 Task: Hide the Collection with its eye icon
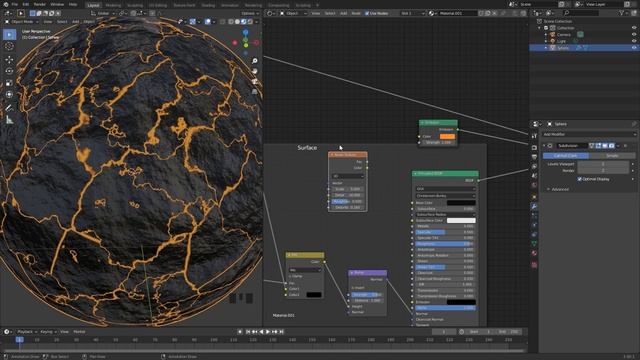point(634,28)
